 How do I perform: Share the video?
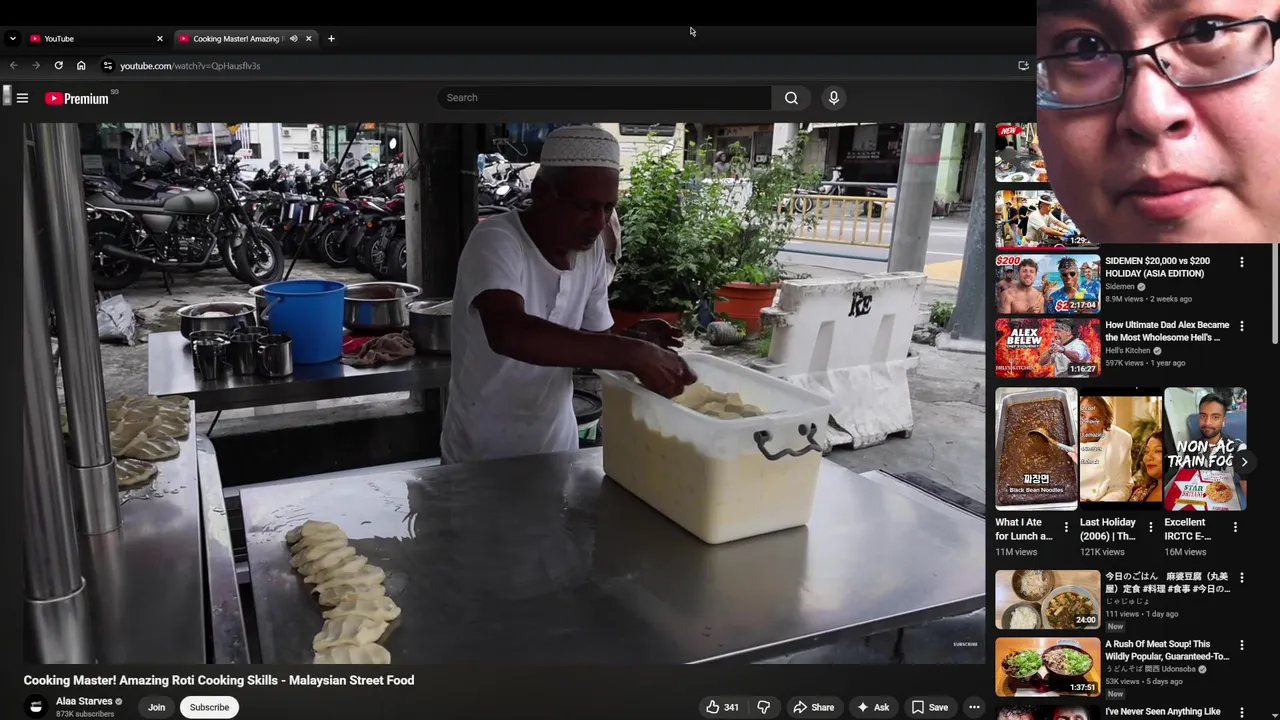click(814, 707)
